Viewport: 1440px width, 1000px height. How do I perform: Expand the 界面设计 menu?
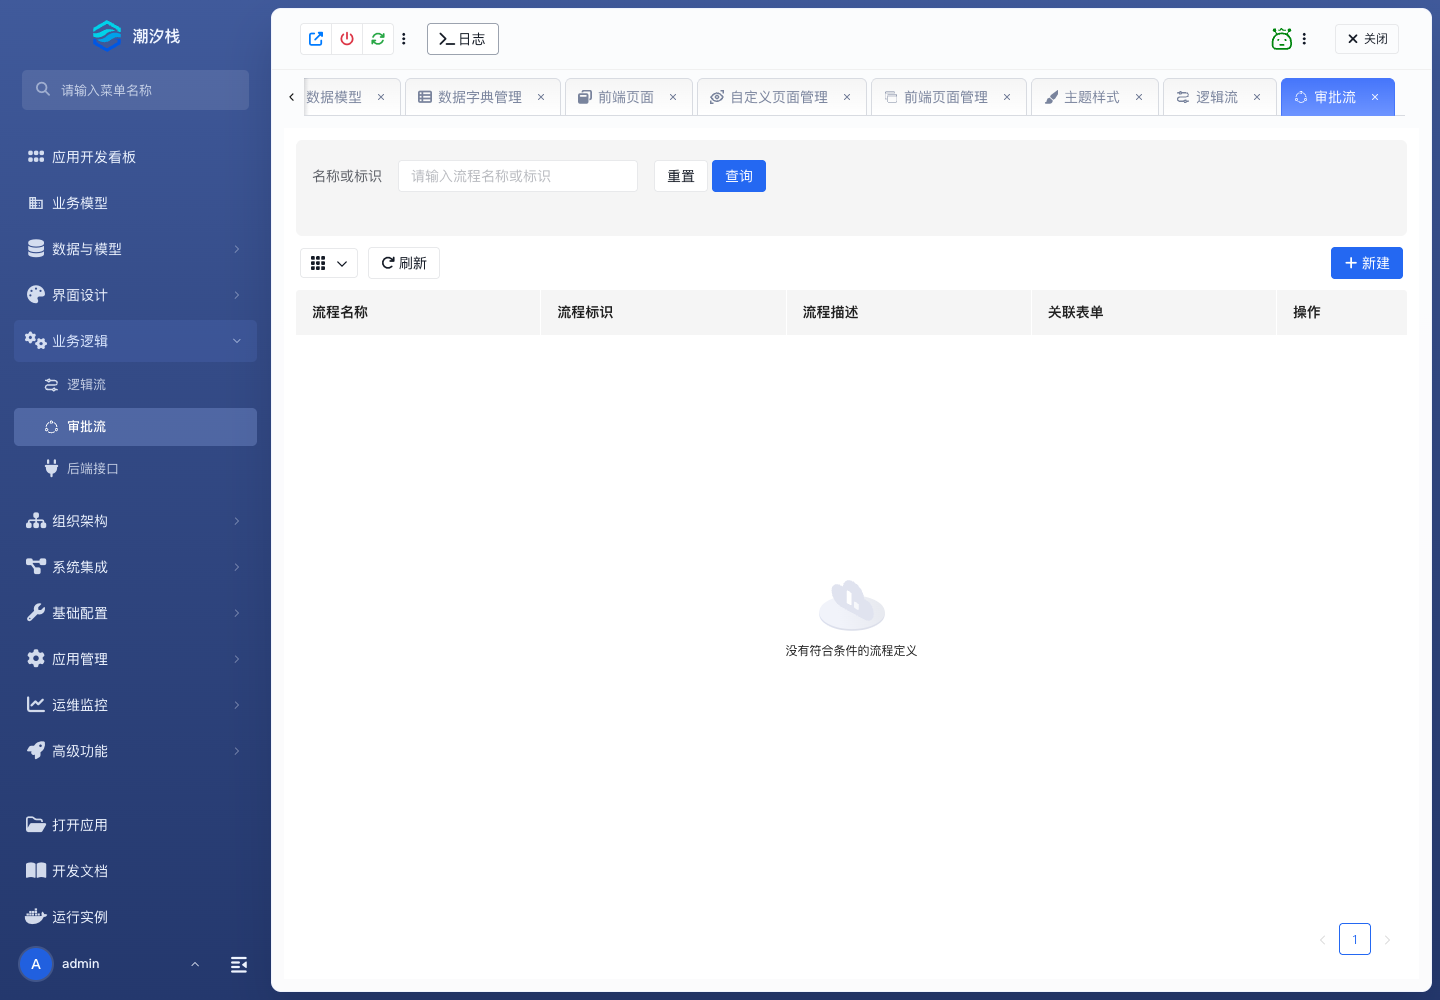[x=135, y=295]
